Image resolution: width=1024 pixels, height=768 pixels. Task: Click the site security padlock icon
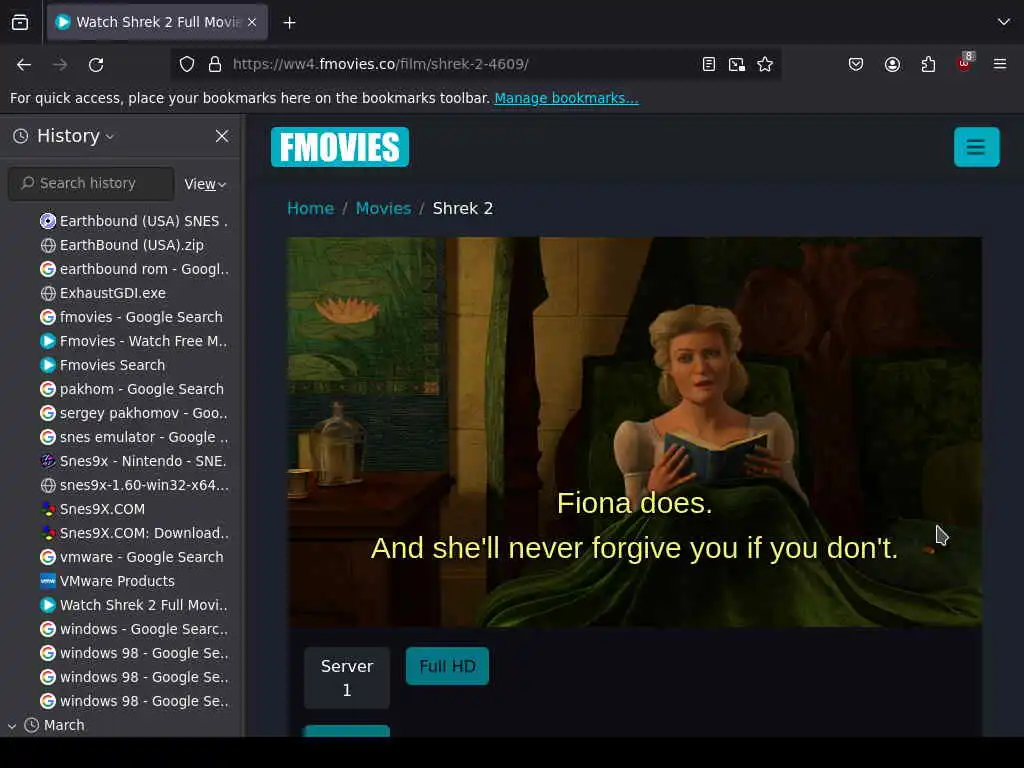click(x=215, y=64)
